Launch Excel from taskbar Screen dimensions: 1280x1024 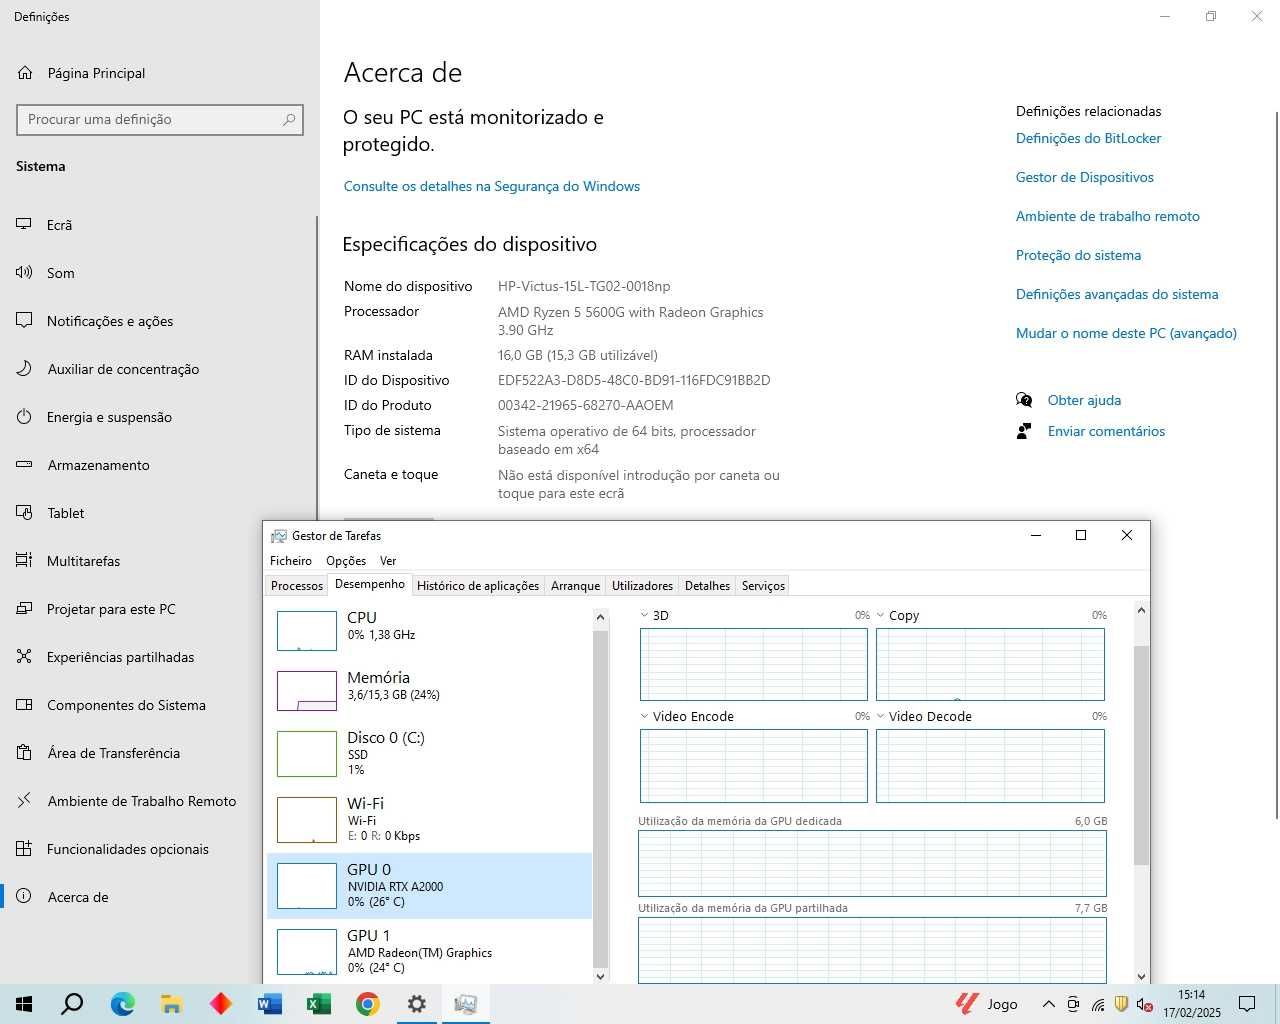point(319,1004)
